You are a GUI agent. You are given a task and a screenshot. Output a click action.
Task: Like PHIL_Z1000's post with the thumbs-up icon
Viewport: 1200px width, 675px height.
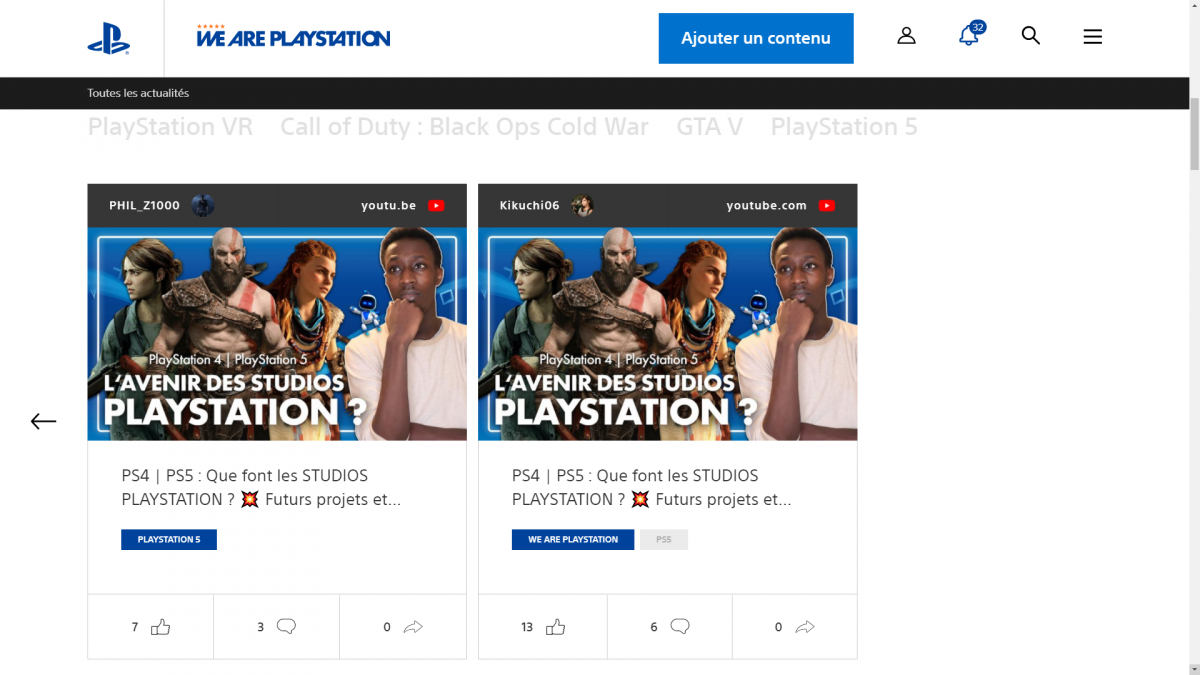[161, 627]
